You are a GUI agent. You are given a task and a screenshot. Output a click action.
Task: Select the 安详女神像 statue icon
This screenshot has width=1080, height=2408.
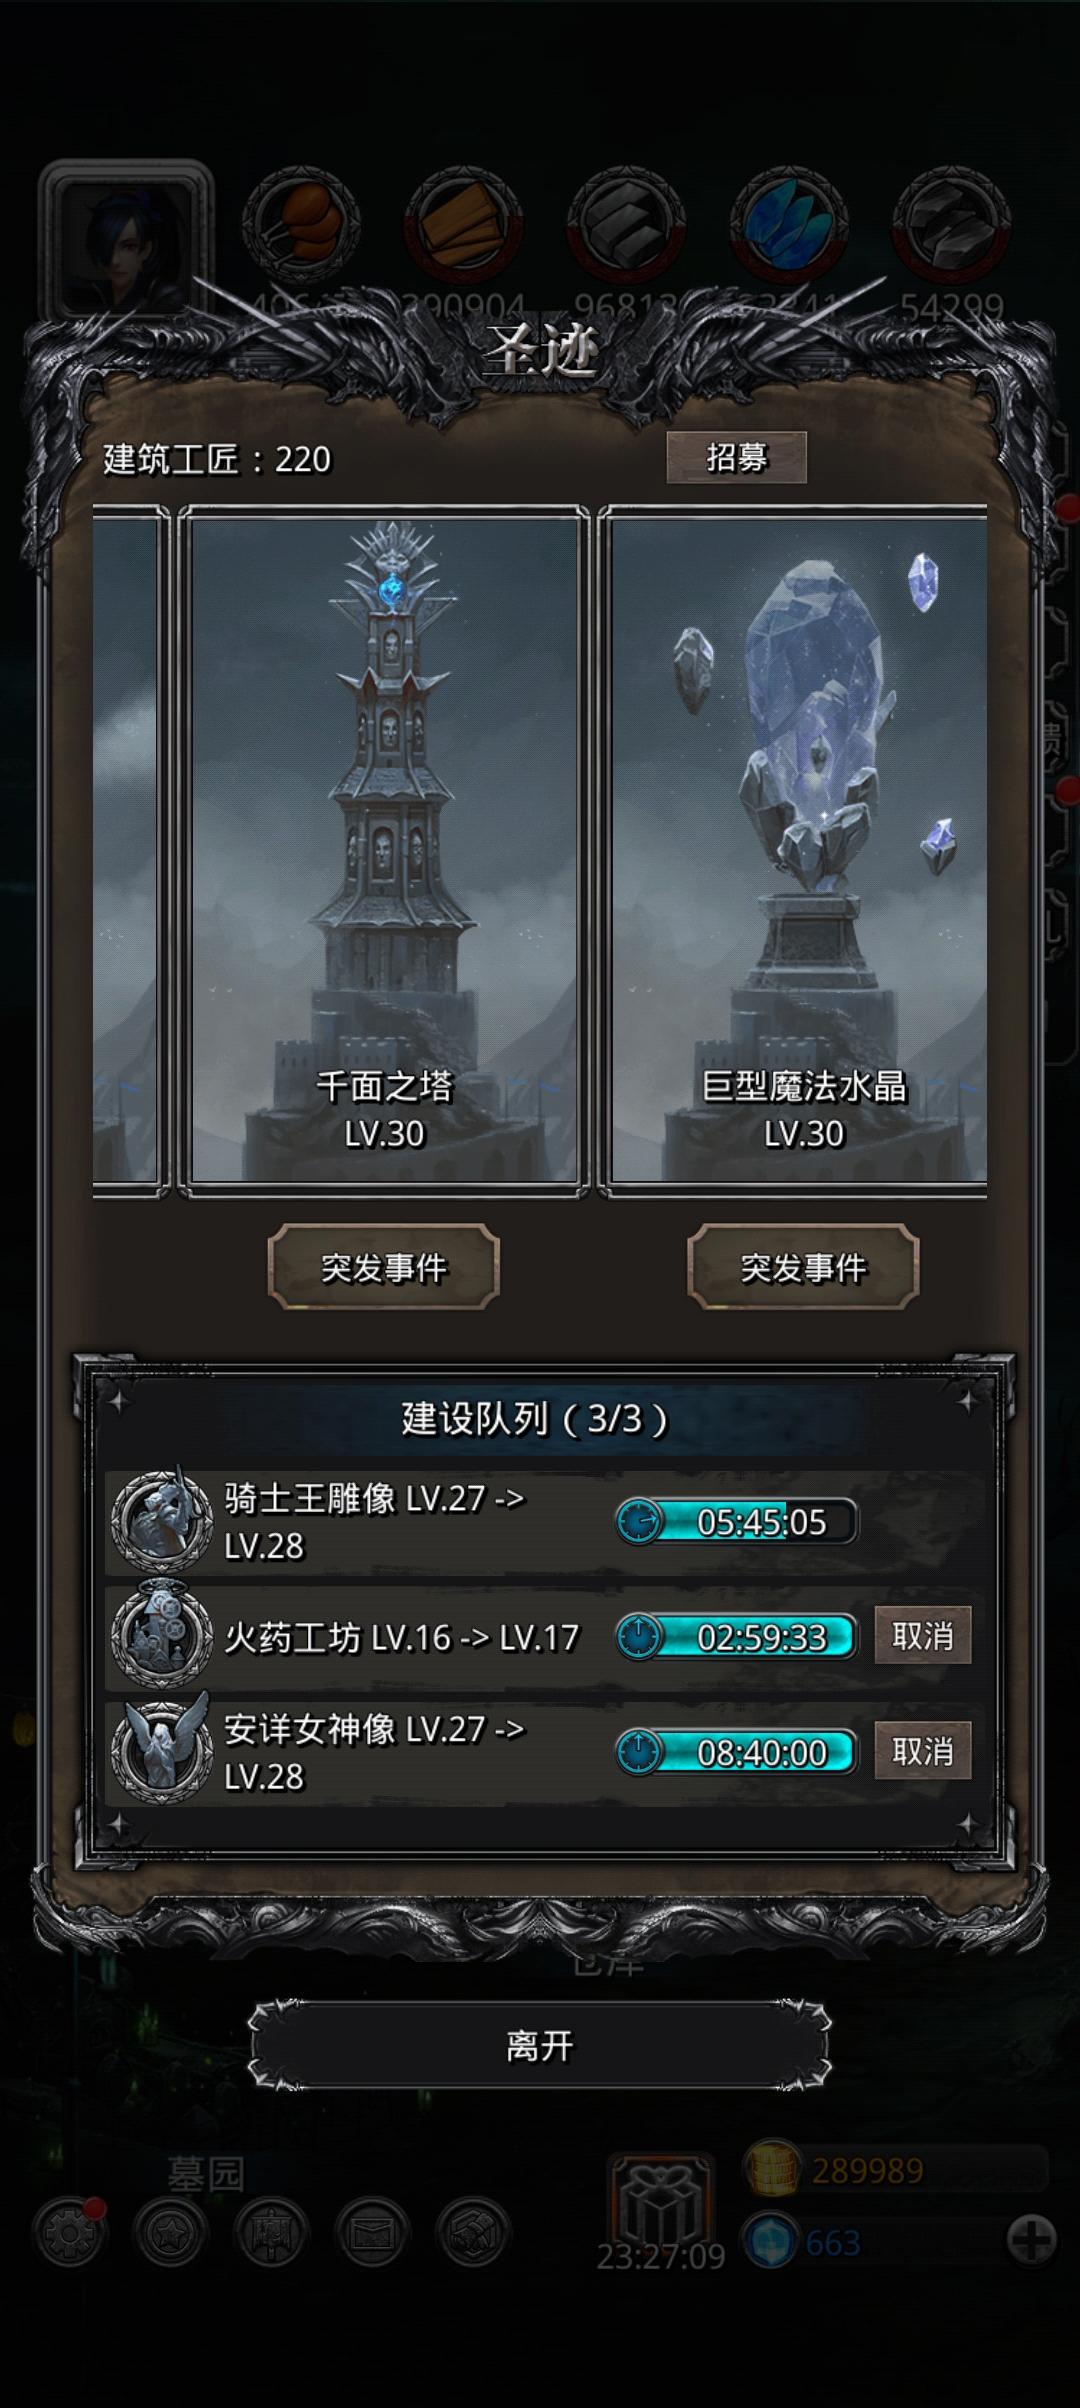pyautogui.click(x=161, y=1752)
